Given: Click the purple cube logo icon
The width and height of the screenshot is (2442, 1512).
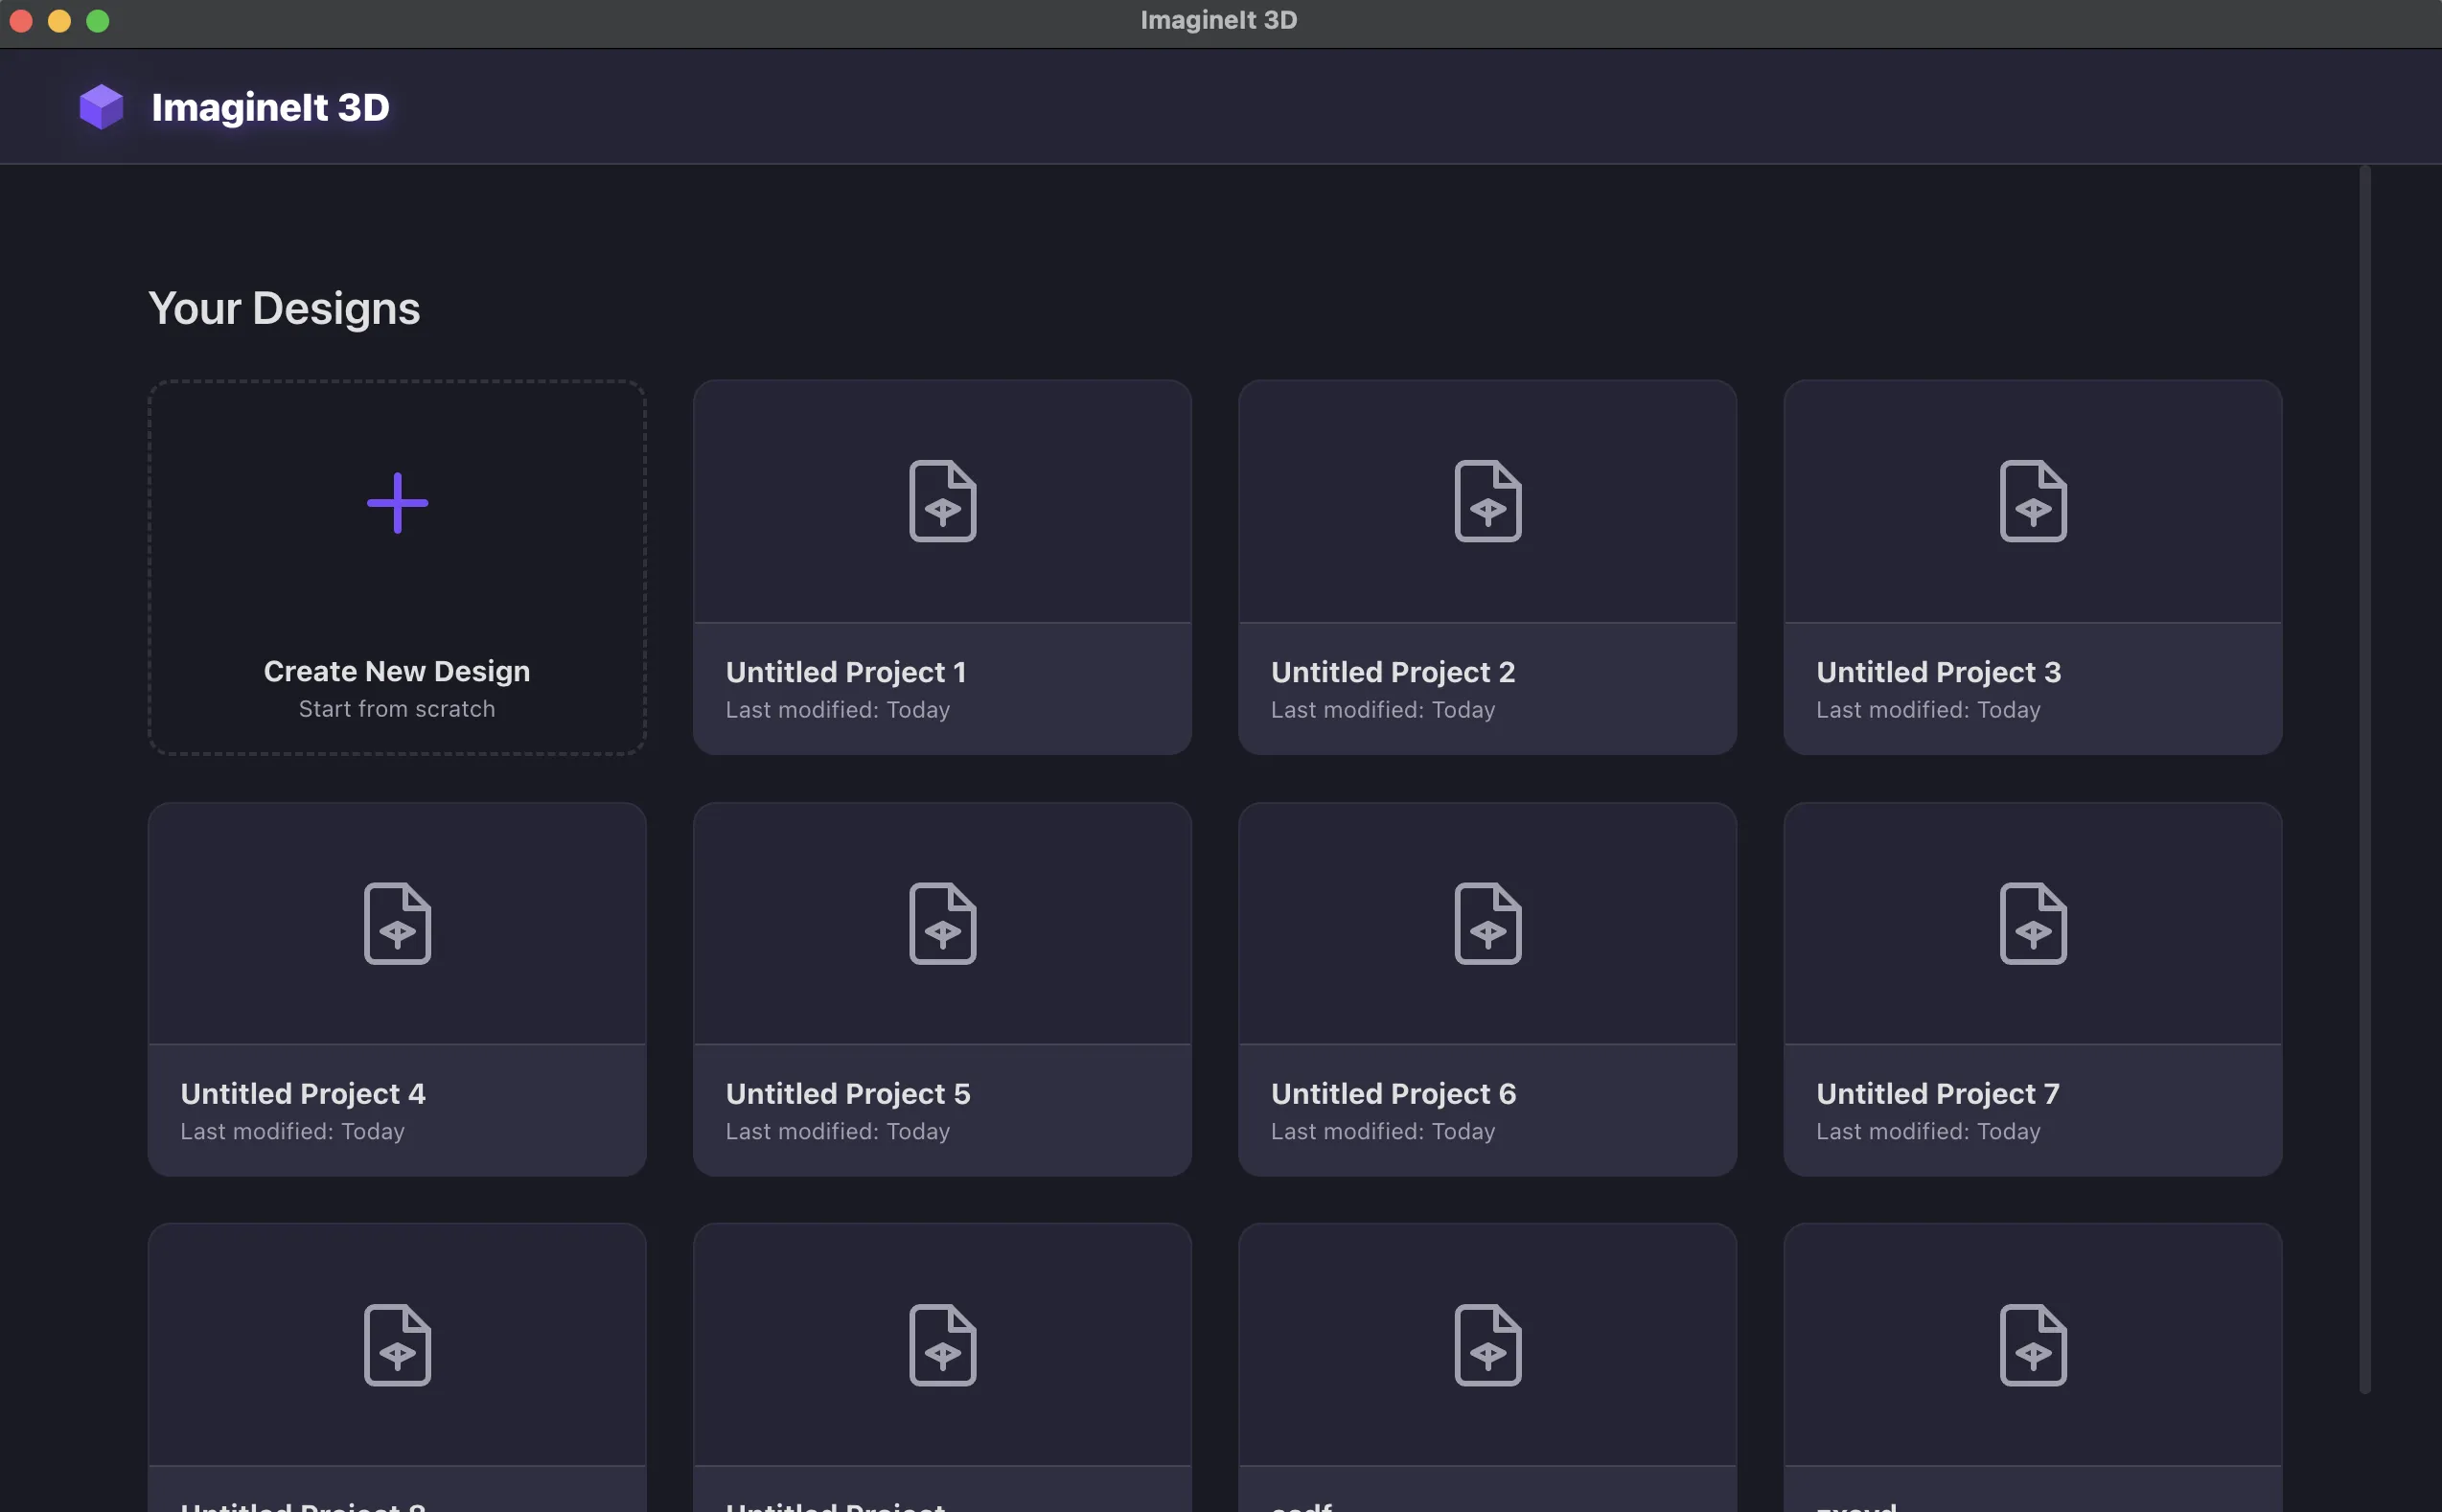Looking at the screenshot, I should (x=101, y=107).
